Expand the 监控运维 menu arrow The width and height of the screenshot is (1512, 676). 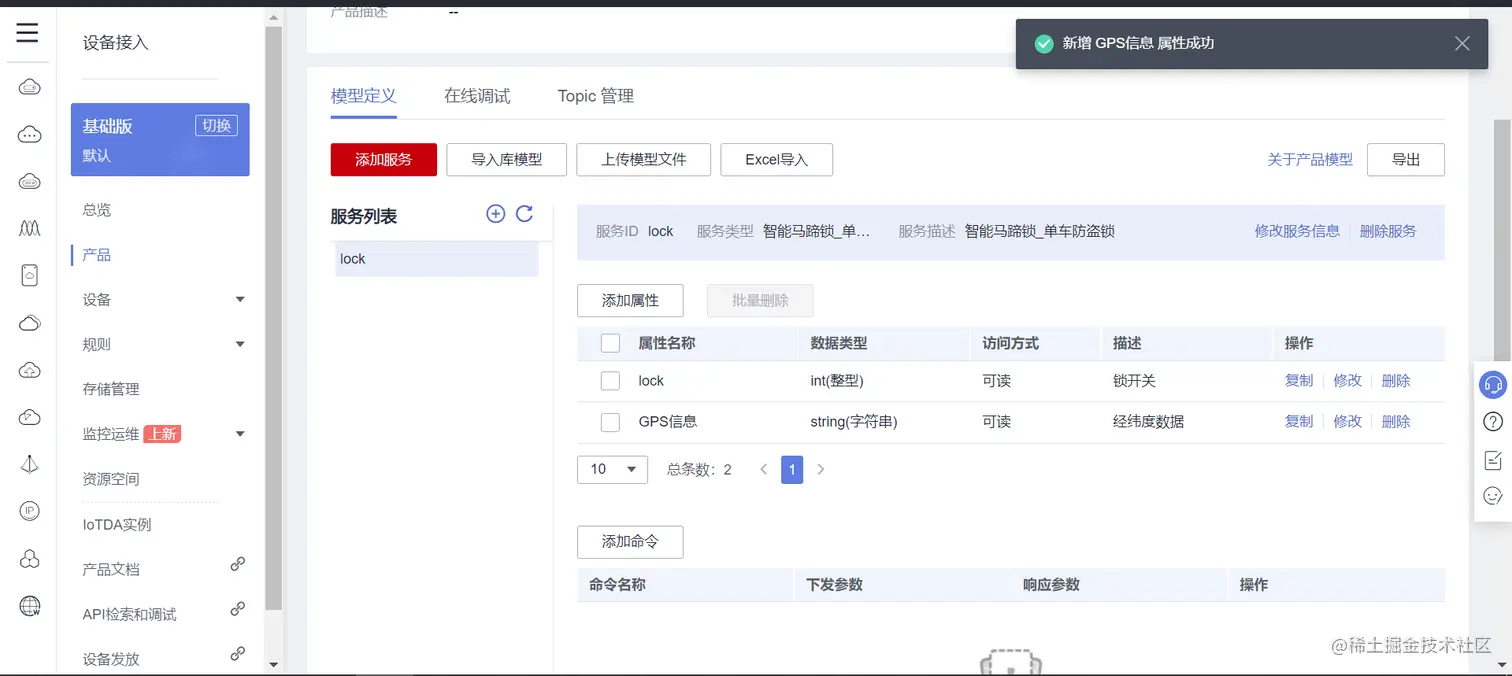coord(240,434)
